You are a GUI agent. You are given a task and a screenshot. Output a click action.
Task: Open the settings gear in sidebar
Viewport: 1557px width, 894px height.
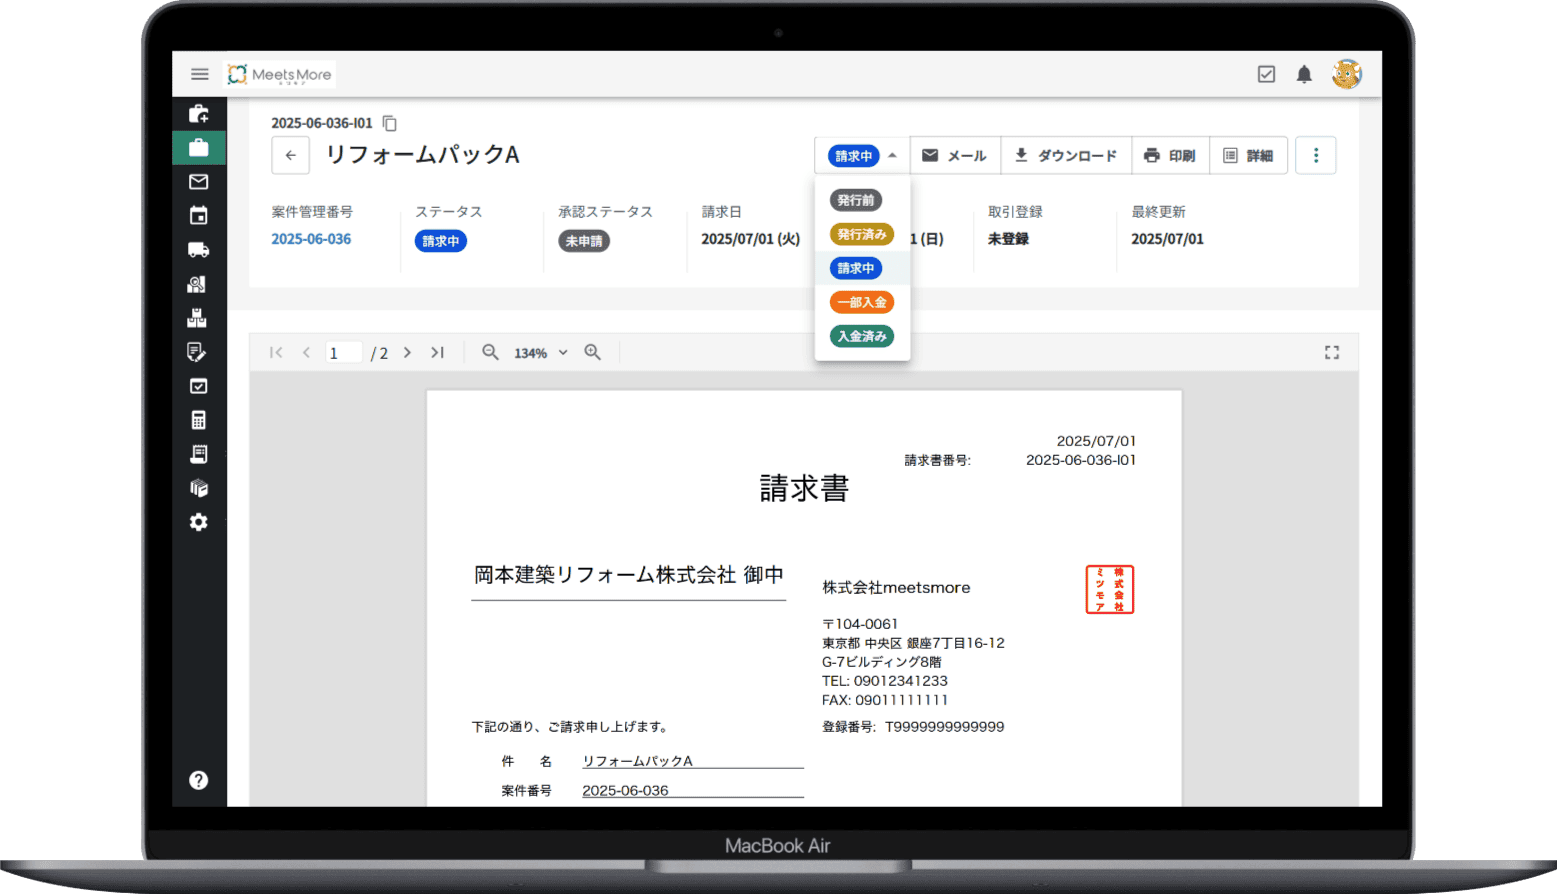coord(199,522)
